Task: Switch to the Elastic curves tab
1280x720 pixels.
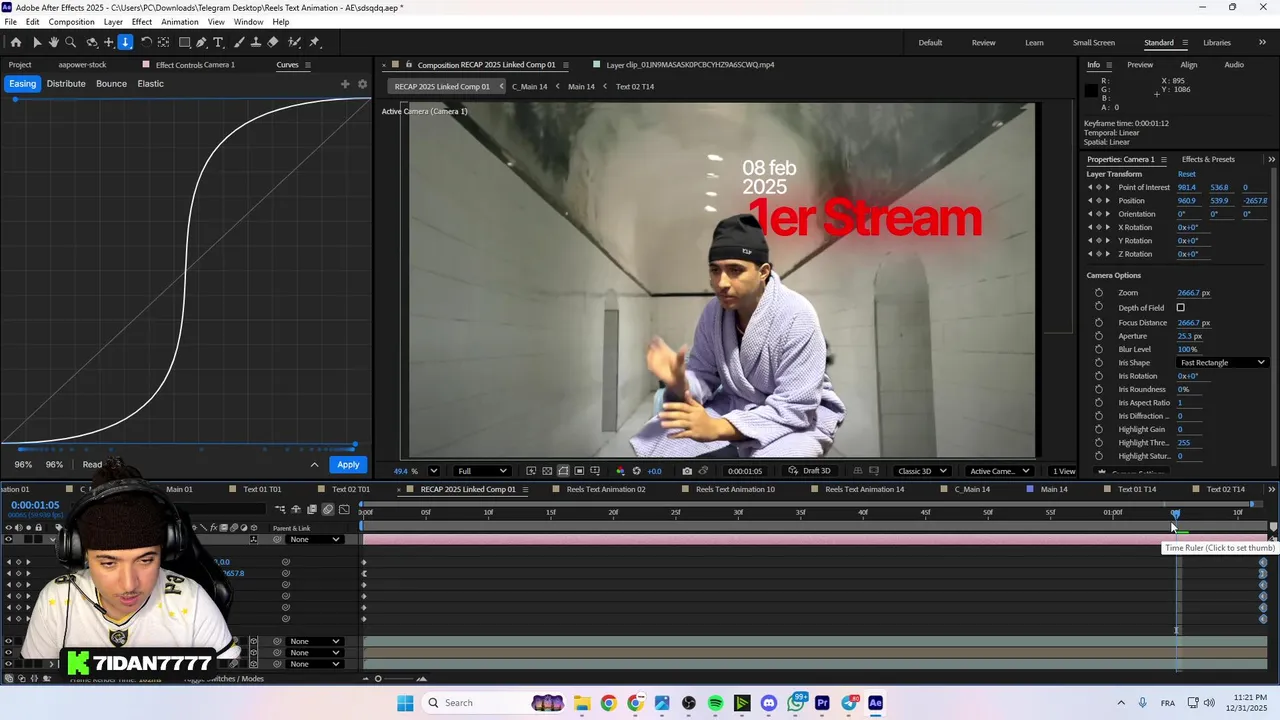Action: click(x=151, y=84)
